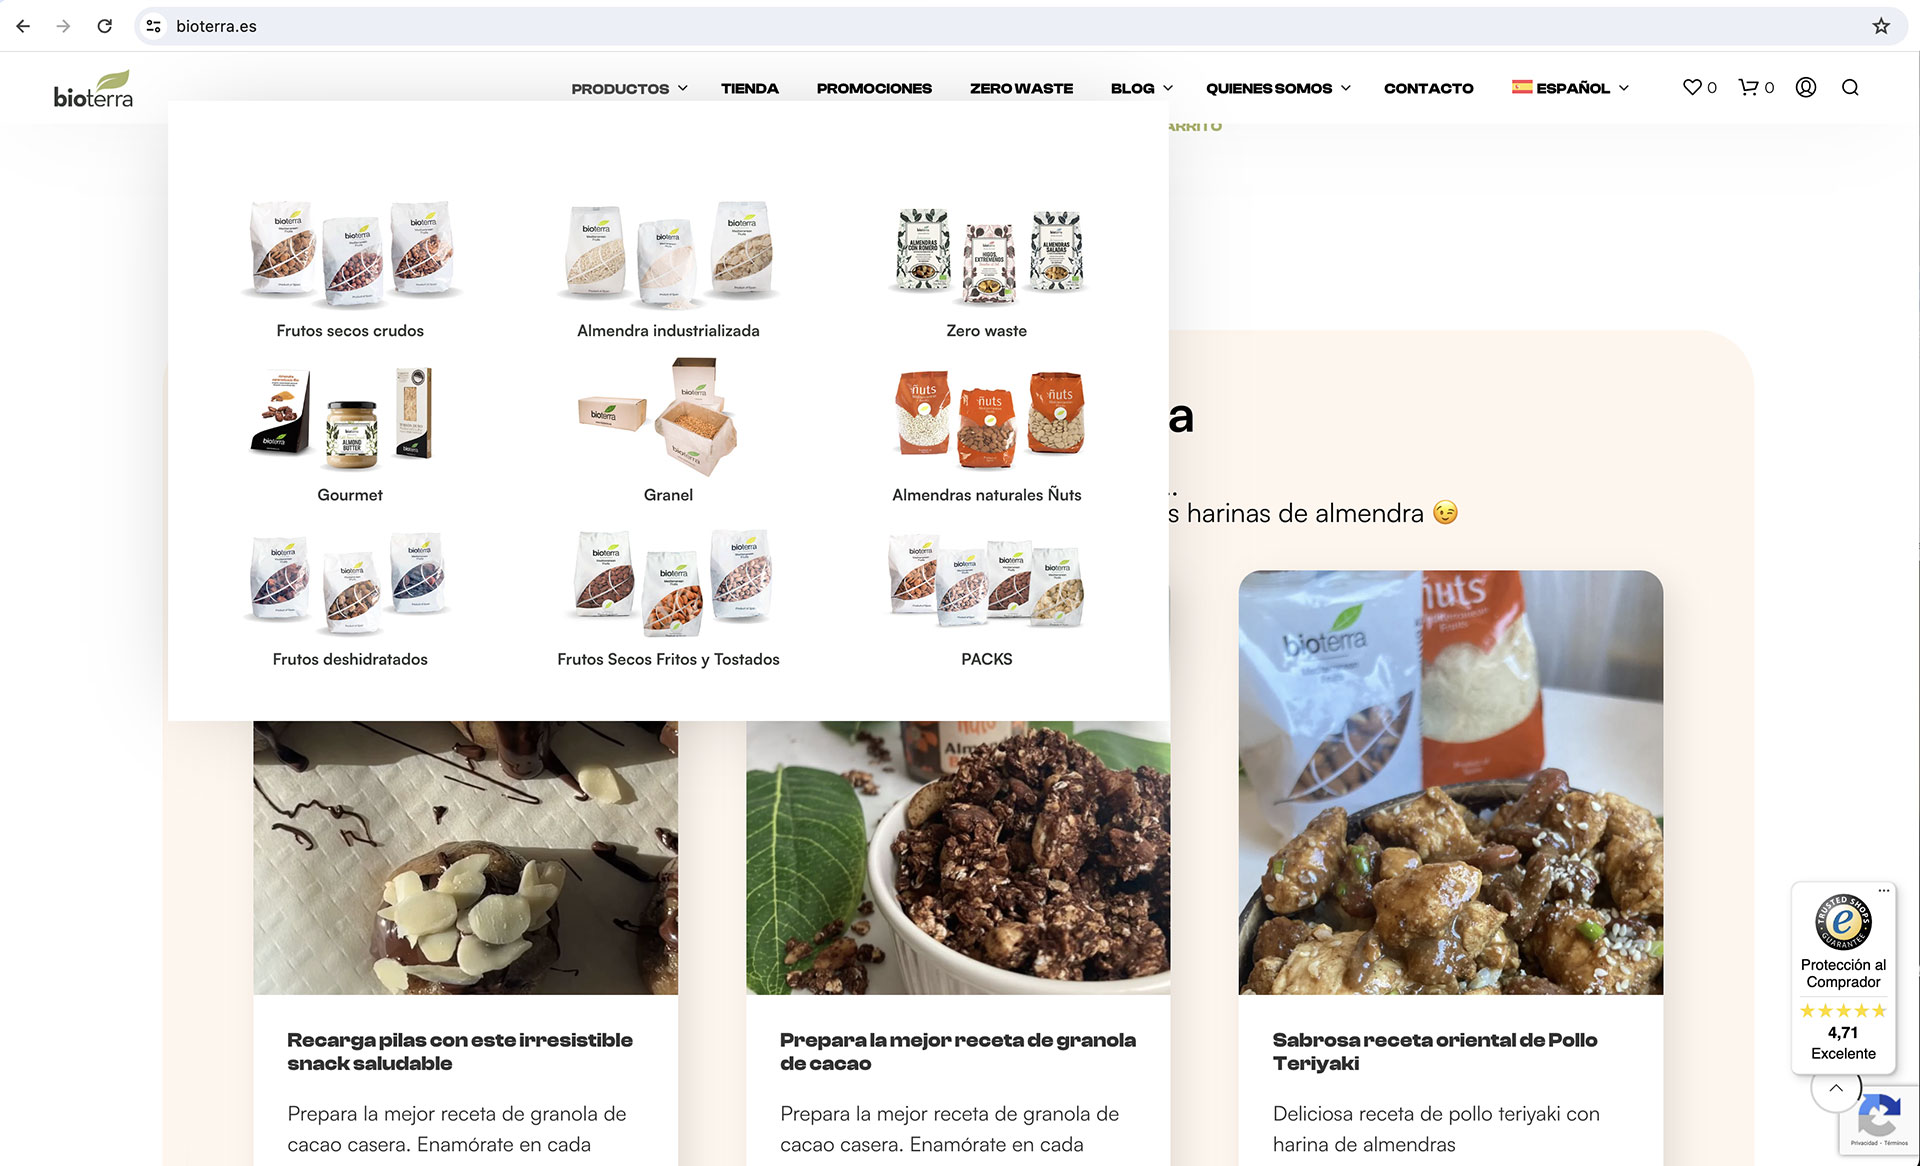Select the Almendras naturales Ñuts thumbnail
The image size is (1920, 1166).
987,418
